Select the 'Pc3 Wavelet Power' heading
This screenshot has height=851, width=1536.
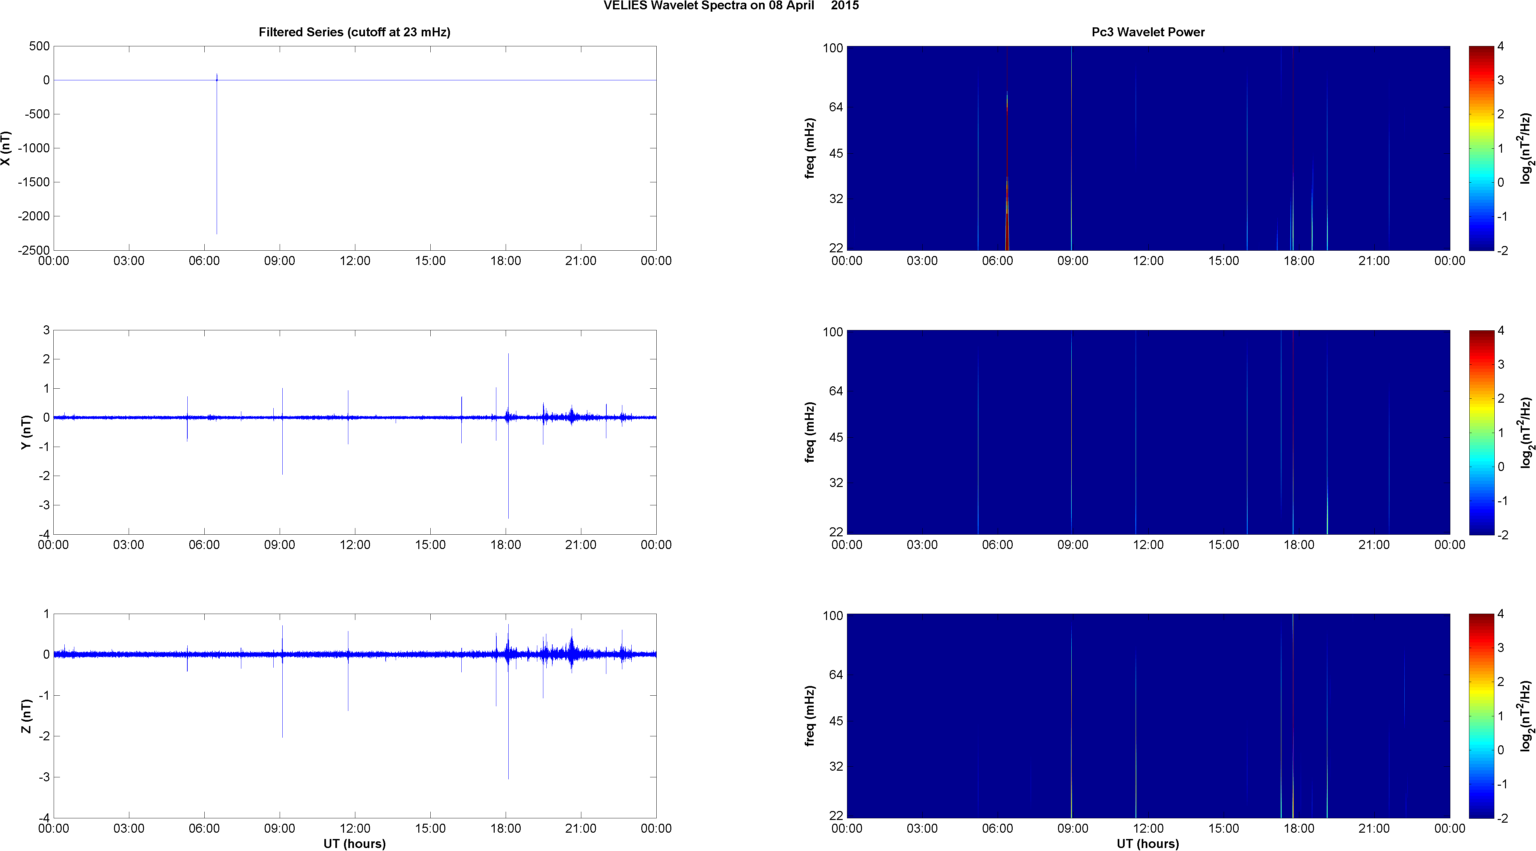coord(1148,32)
